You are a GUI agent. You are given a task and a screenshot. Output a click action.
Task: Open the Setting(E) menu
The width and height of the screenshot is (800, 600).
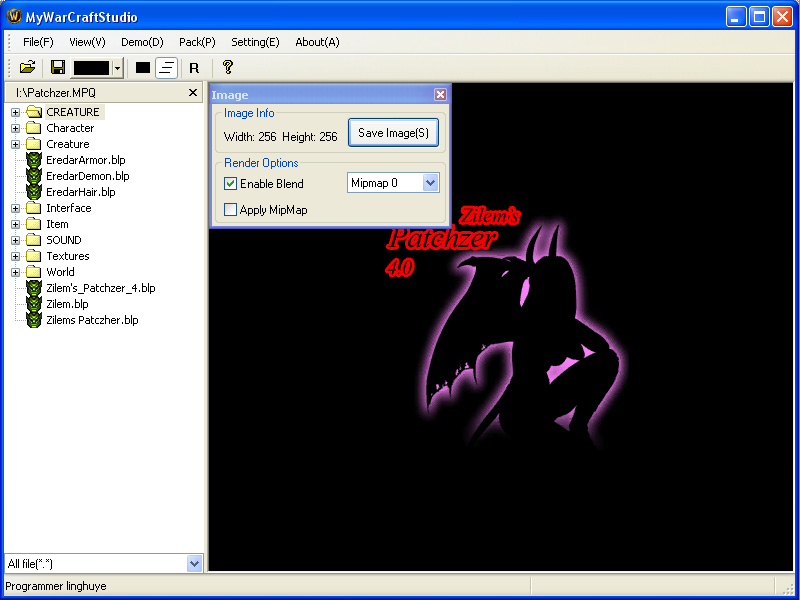(x=255, y=42)
